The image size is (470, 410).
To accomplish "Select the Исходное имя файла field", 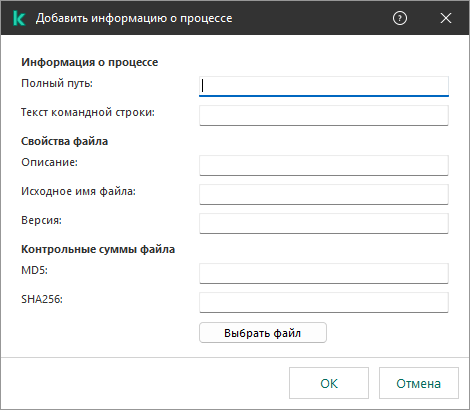I will click(x=324, y=194).
